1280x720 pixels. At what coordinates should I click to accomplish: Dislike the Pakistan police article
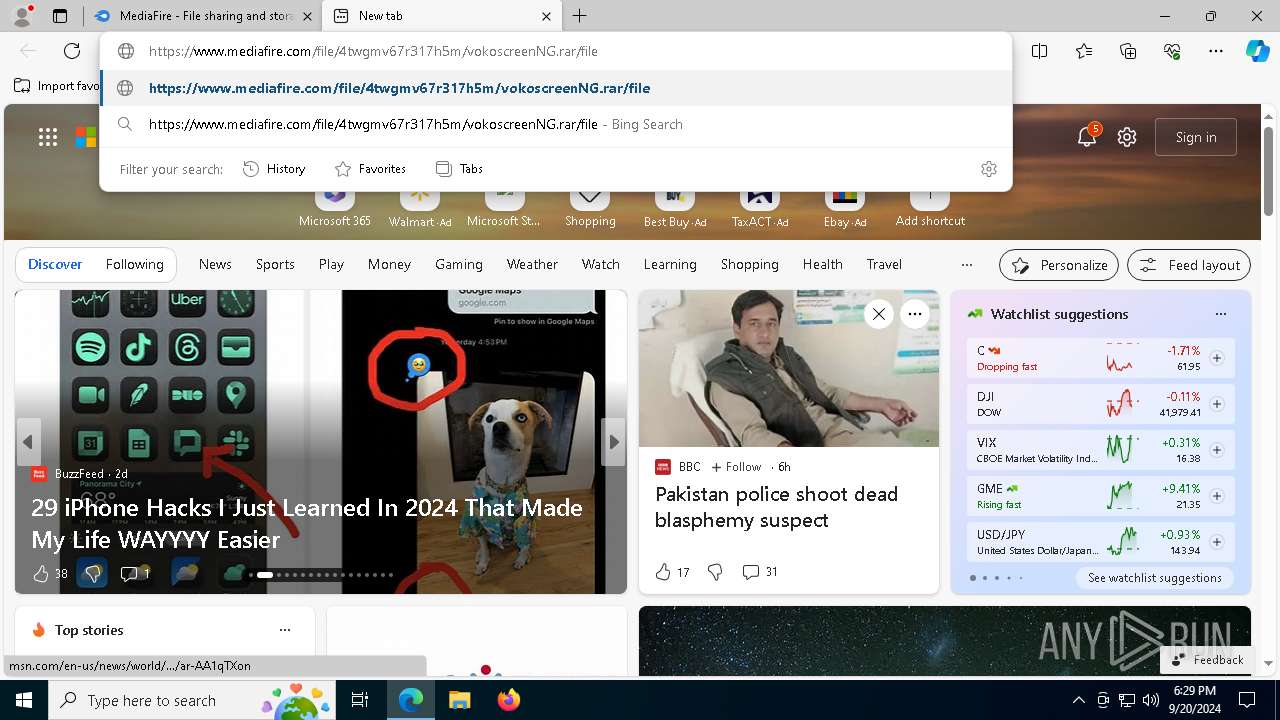tap(715, 572)
